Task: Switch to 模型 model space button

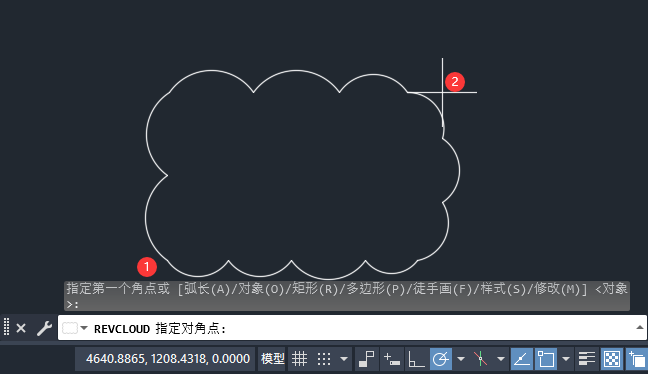Action: click(x=272, y=359)
